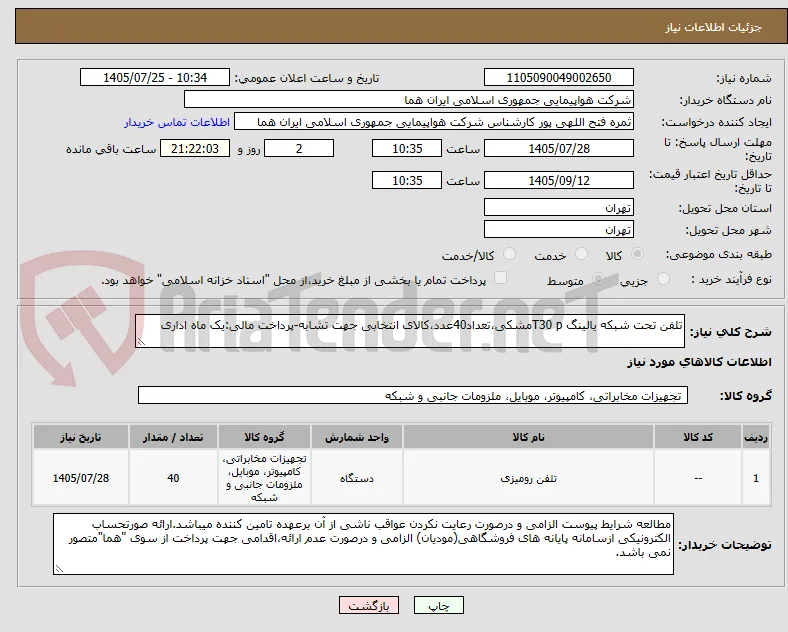Toggle Islamic treasury bonds payment checkbox
788x632 pixels.
coord(501,278)
